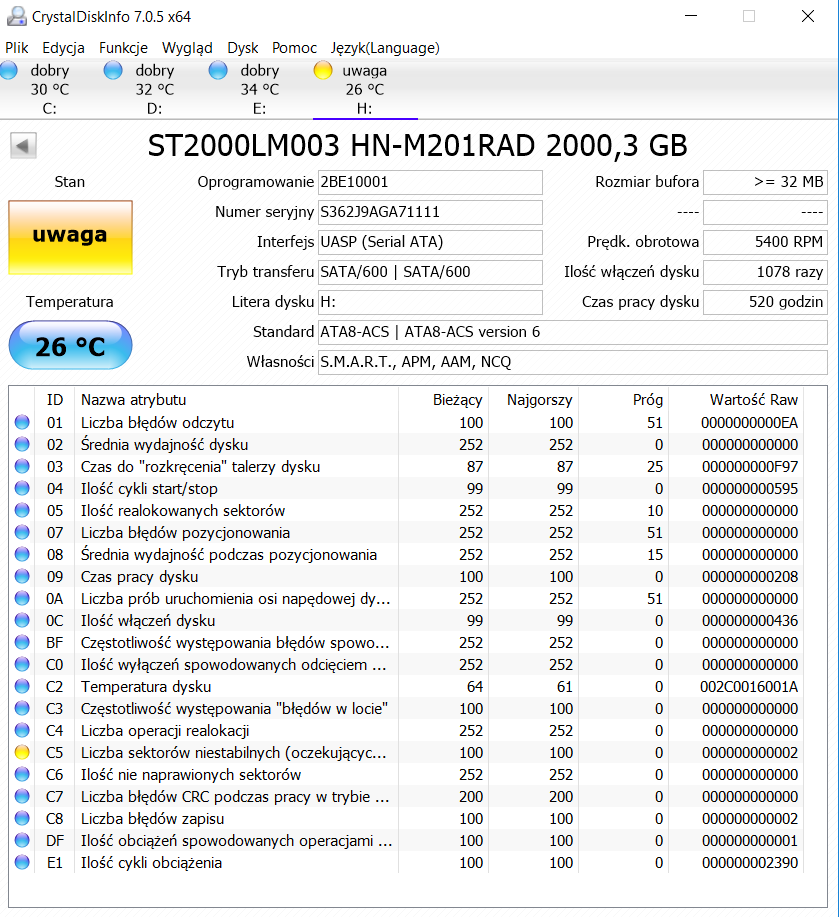The image size is (839, 917).
Task: Click the yellow caution dot on row C5
Action: 22,752
